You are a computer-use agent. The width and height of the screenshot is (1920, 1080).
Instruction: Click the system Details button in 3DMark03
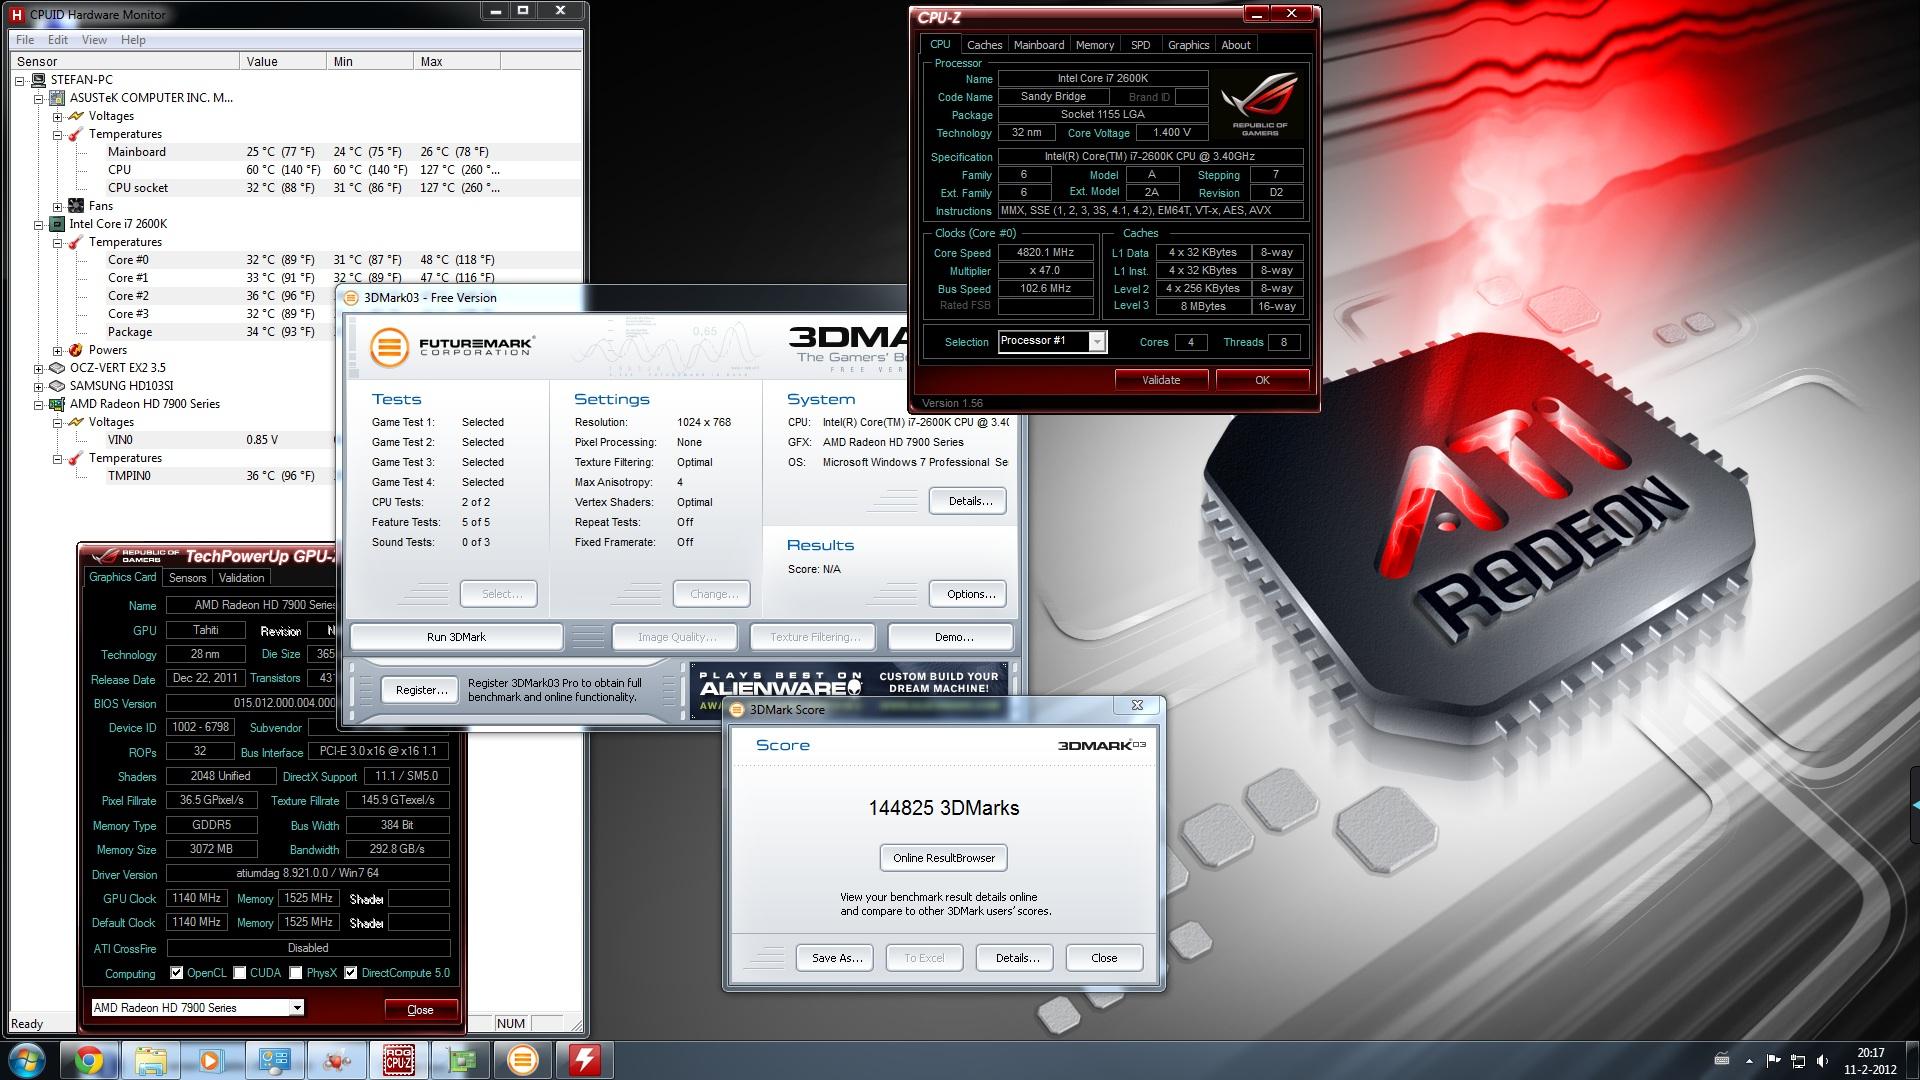969,501
